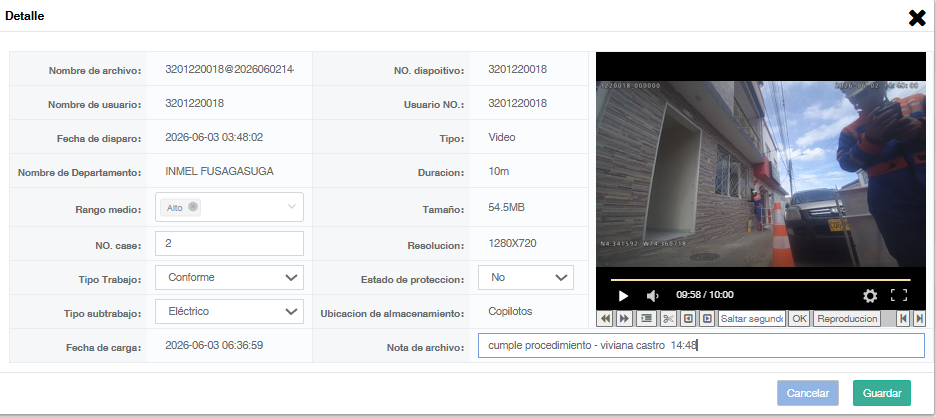Click the Nota de archivo text field
The height and width of the screenshot is (417, 936).
pos(701,345)
